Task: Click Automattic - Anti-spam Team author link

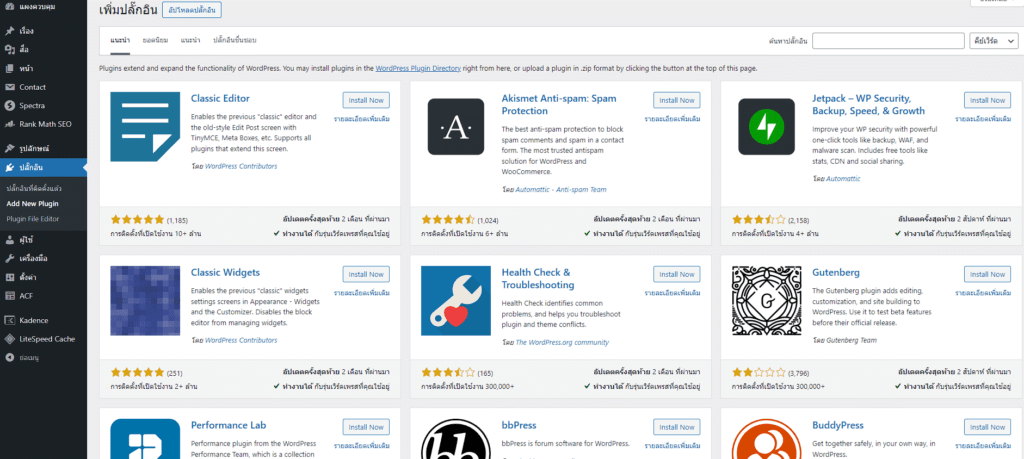Action: [x=561, y=189]
